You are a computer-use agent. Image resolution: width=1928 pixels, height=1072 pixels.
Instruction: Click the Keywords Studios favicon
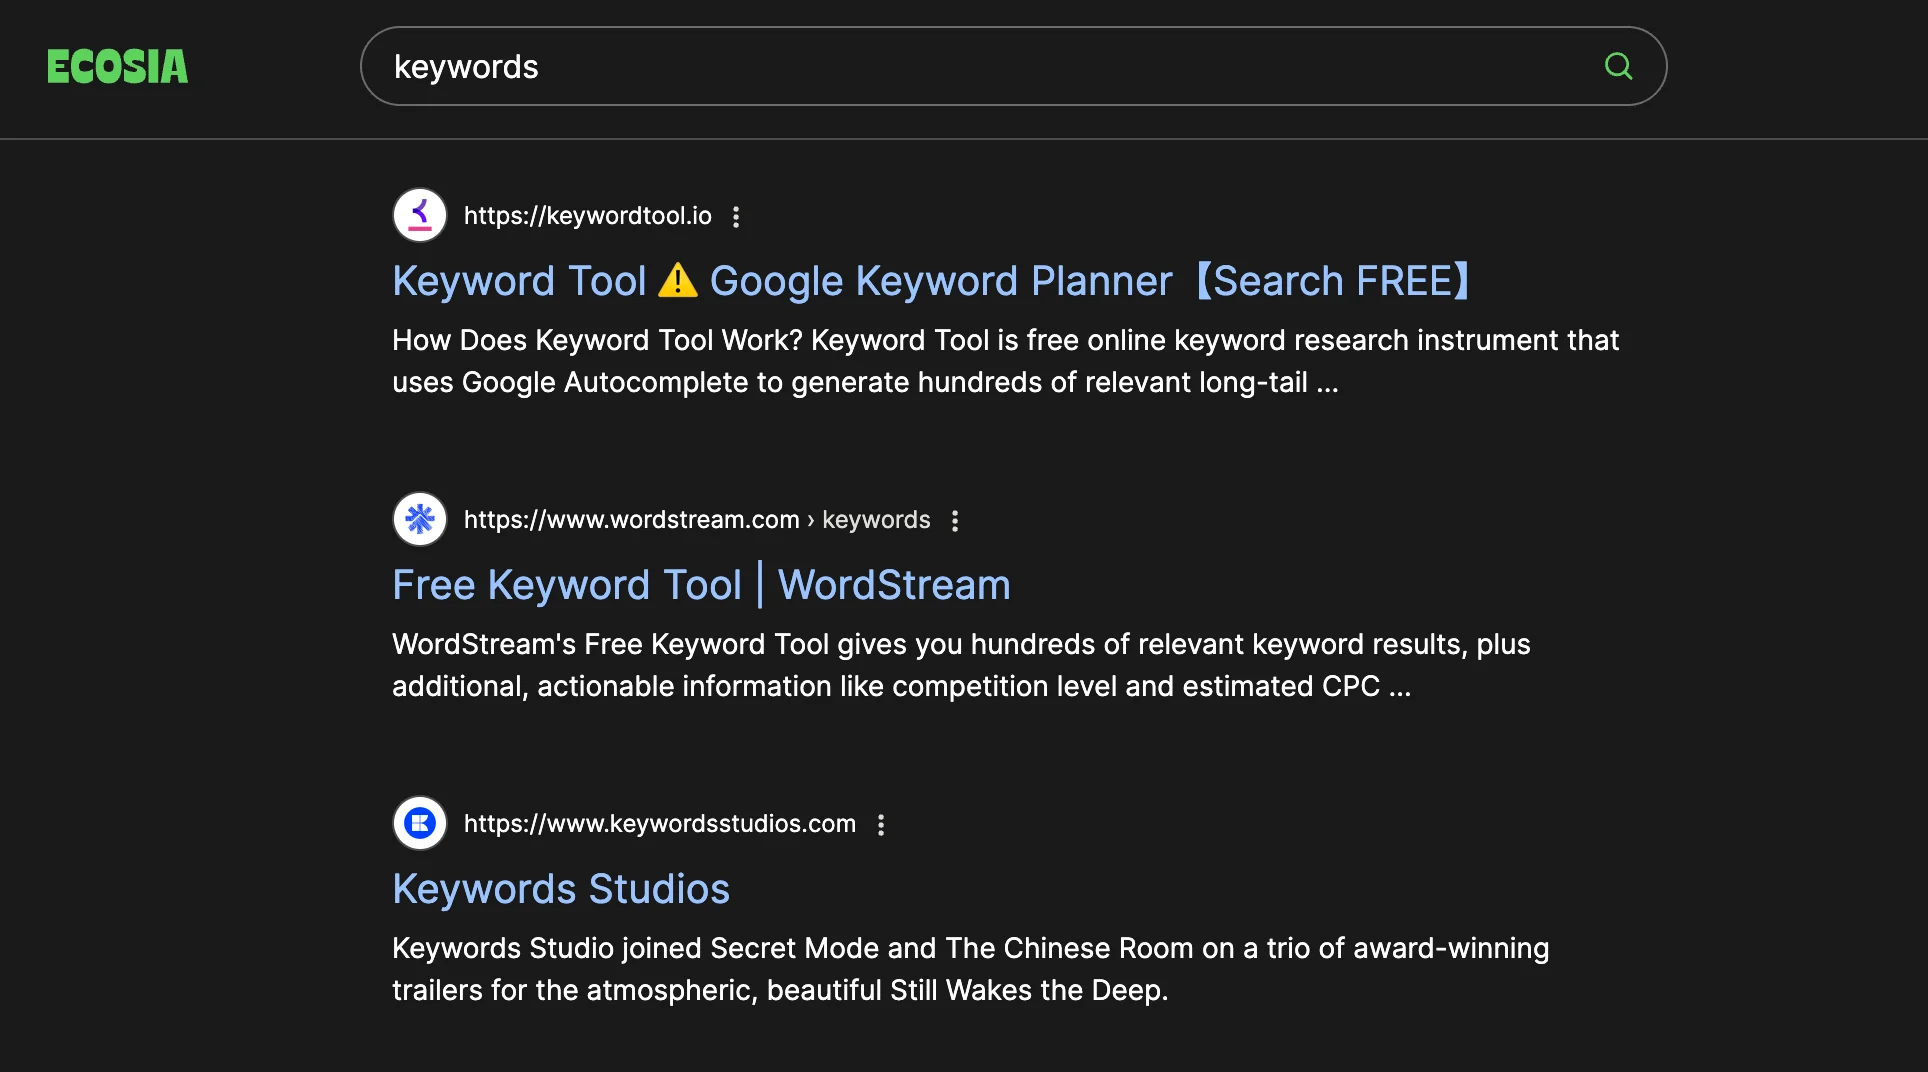pyautogui.click(x=420, y=823)
